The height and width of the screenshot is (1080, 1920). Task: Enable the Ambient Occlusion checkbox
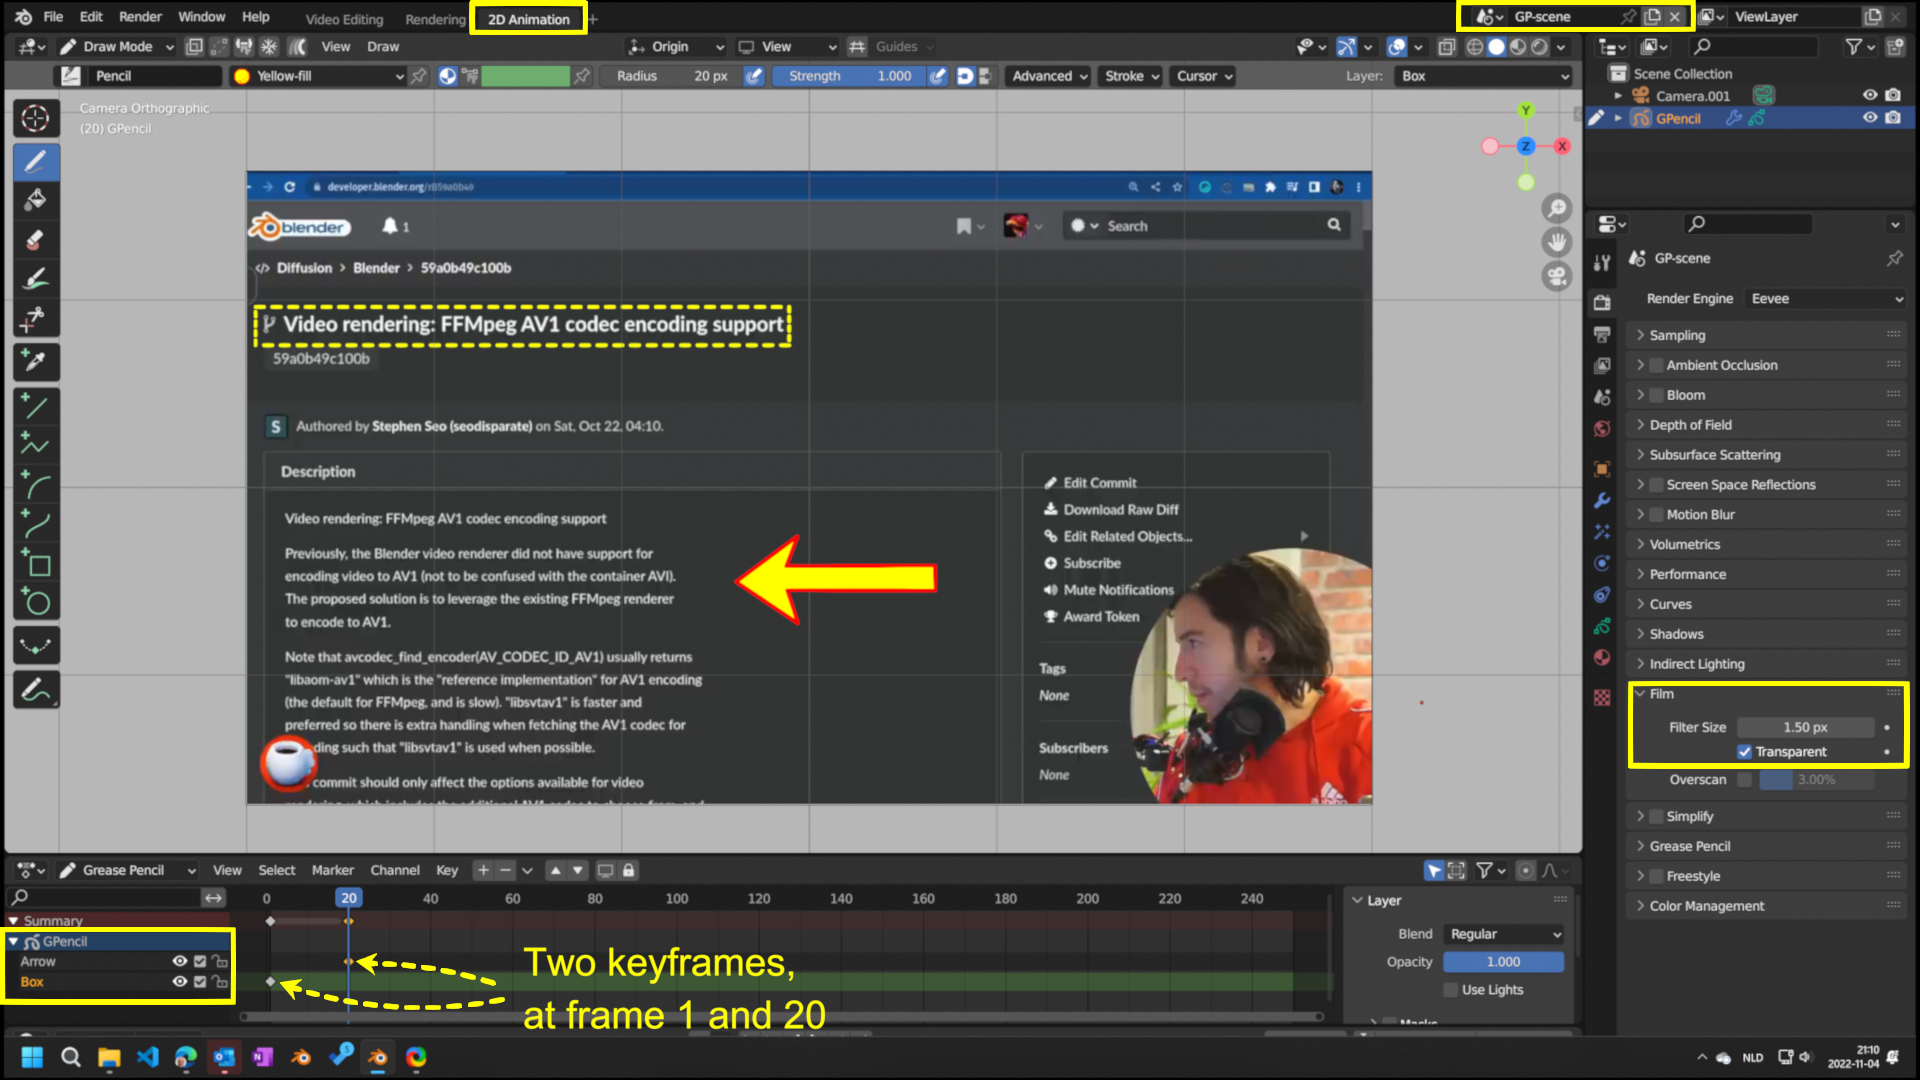point(1656,366)
